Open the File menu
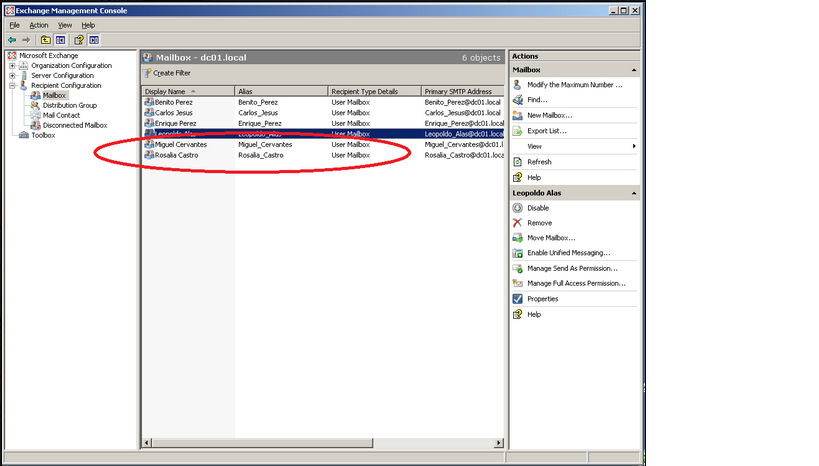Screen dimensions: 819x466 15,25
